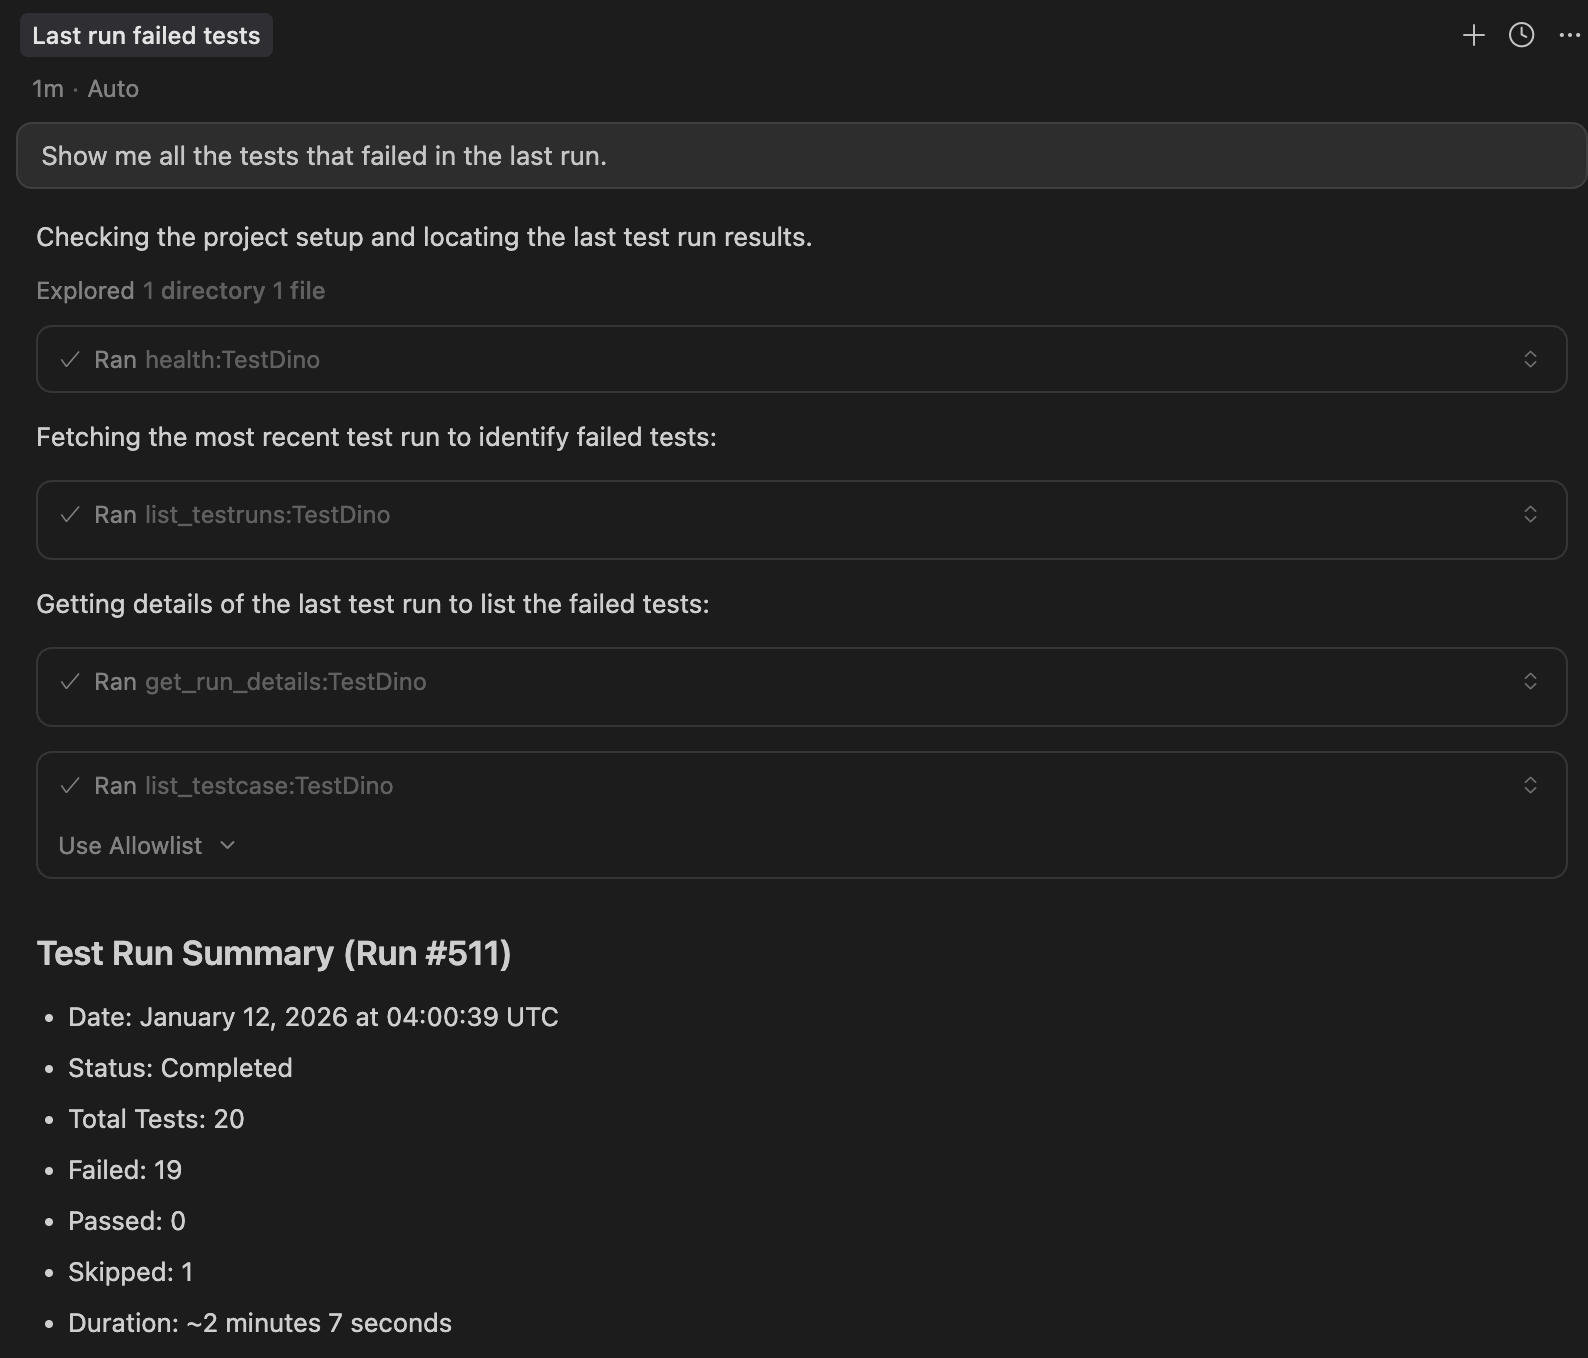Click the Test Run Summary heading

point(273,953)
